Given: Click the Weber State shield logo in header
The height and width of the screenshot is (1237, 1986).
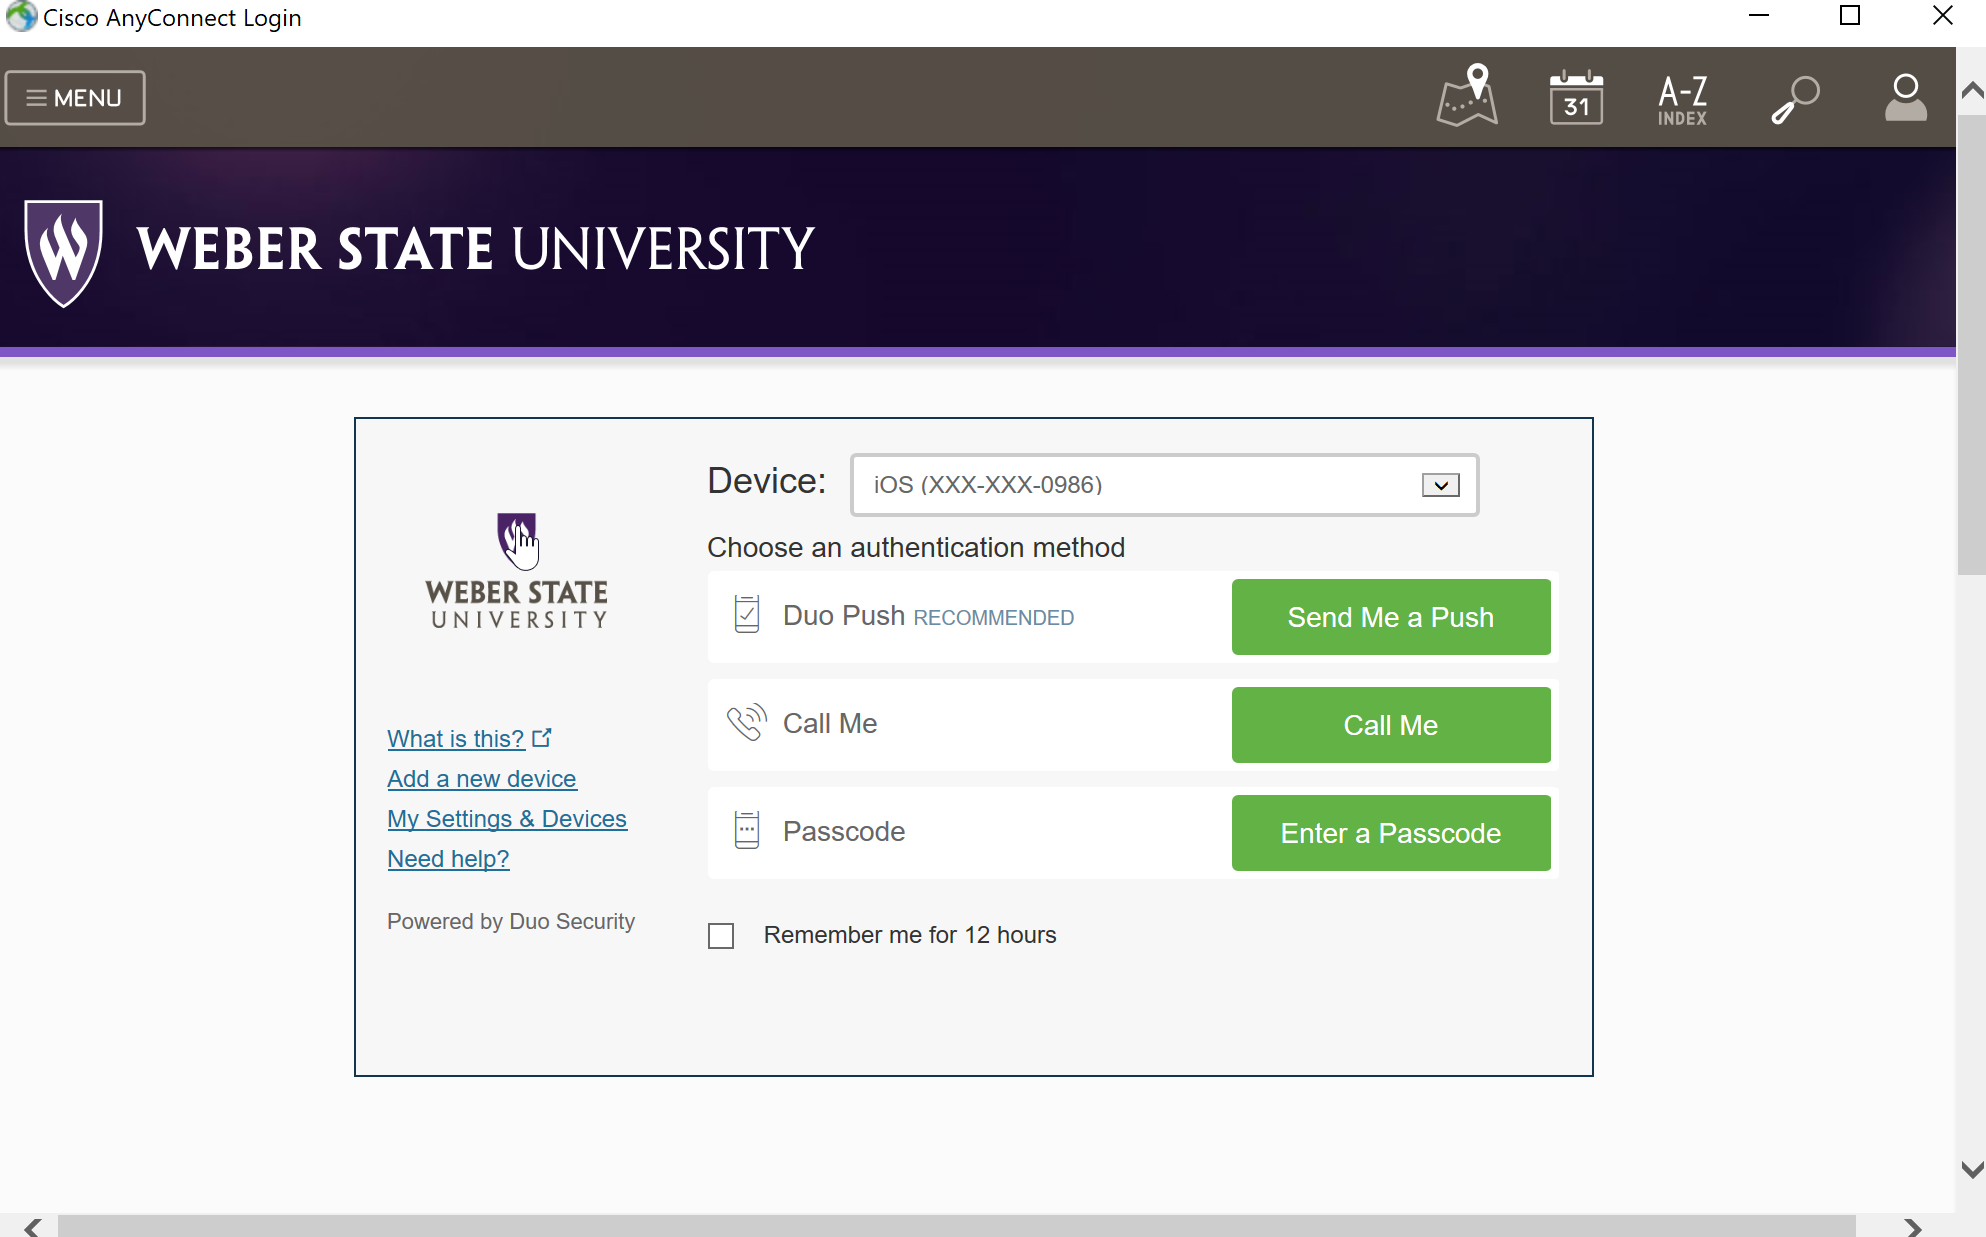Looking at the screenshot, I should click(x=63, y=251).
